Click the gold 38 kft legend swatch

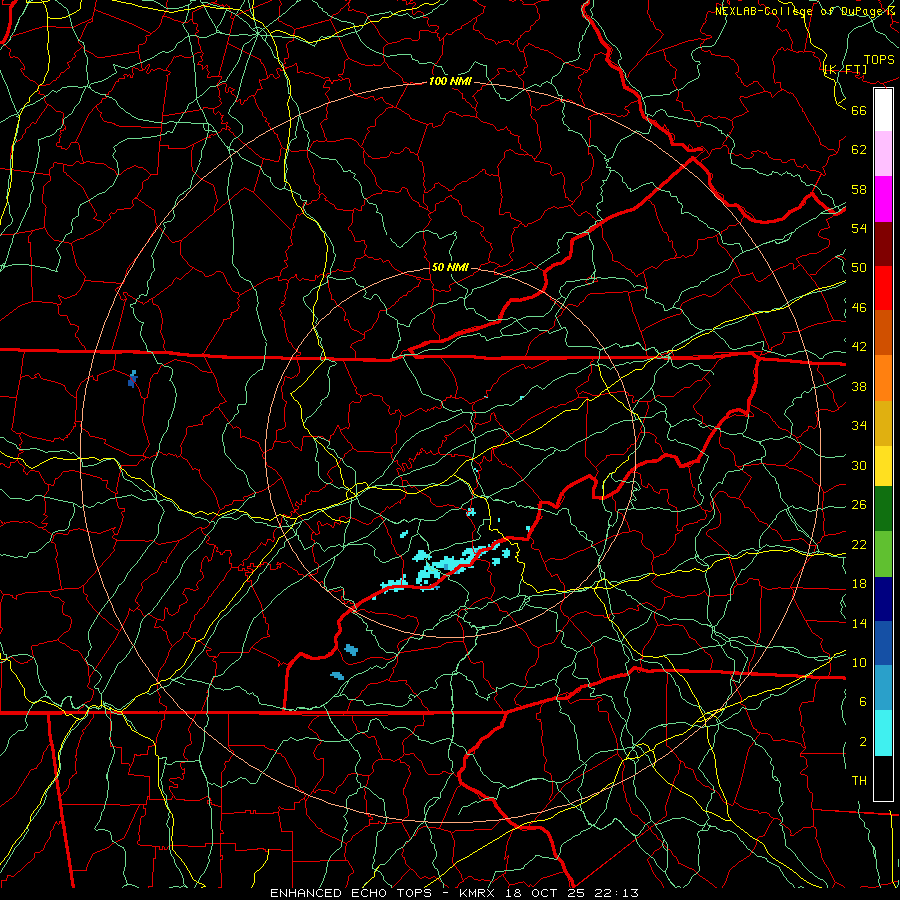coord(883,423)
